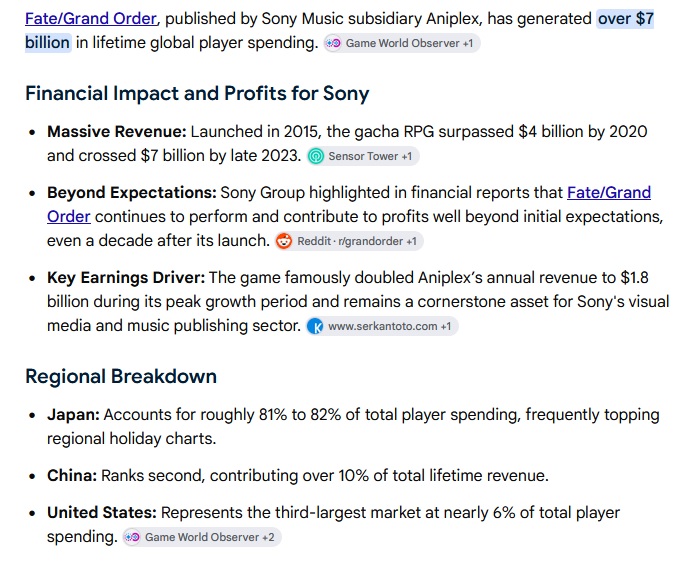Expand the 'Sensor Tower +1' source chip

(363, 156)
